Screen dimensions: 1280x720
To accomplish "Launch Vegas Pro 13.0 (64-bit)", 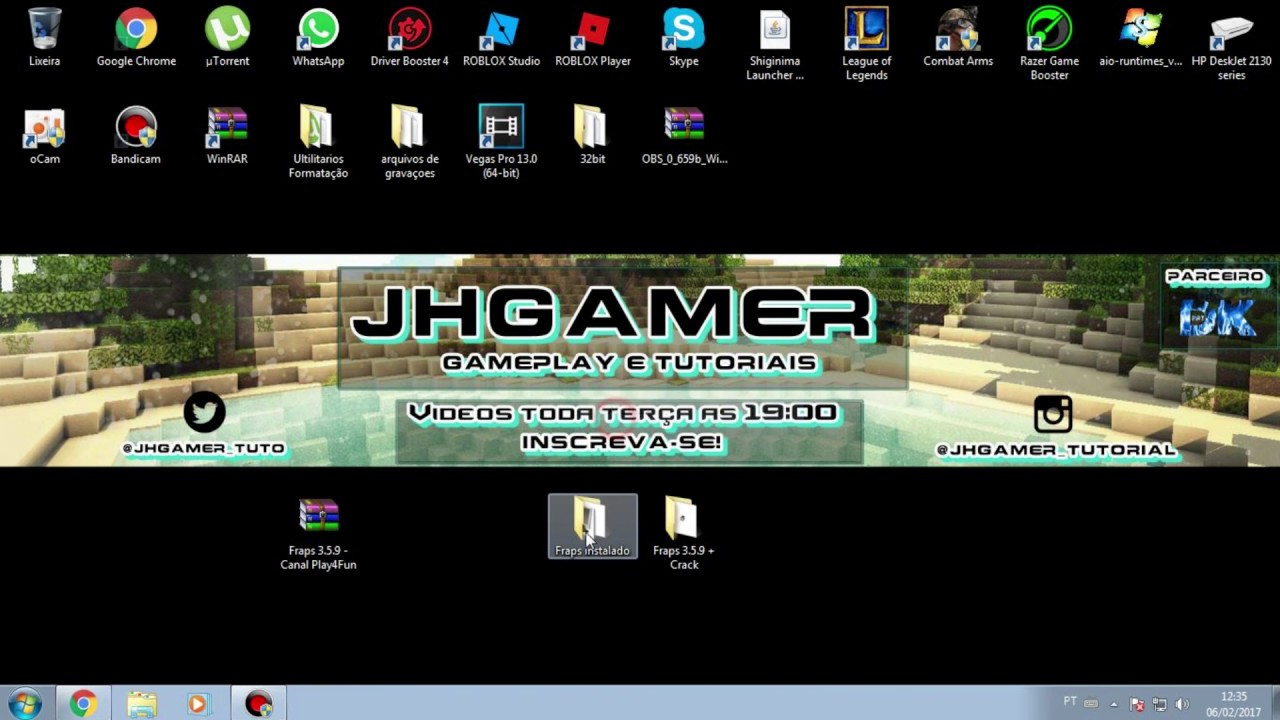I will click(x=501, y=143).
